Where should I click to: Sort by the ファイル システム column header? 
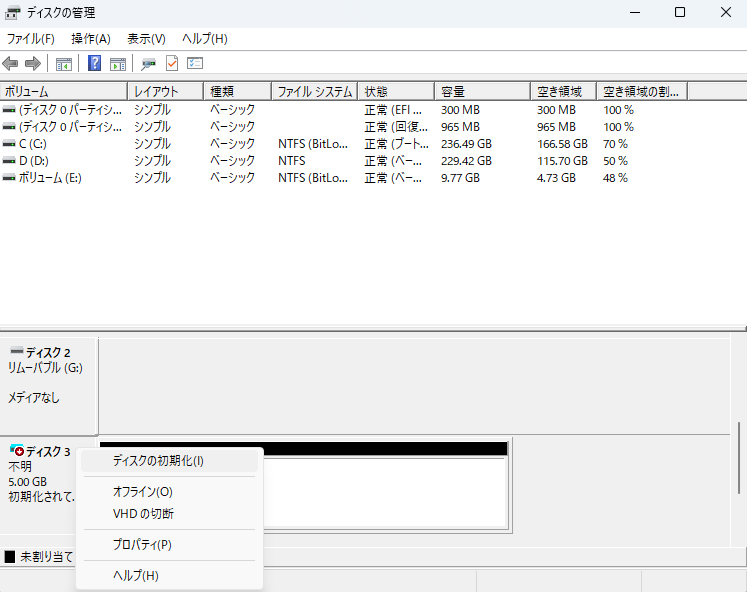[314, 91]
